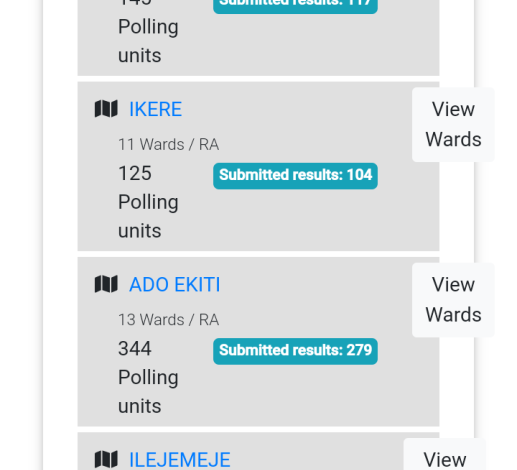Open the ADO EKITI local government link
The height and width of the screenshot is (470, 517).
tap(175, 284)
